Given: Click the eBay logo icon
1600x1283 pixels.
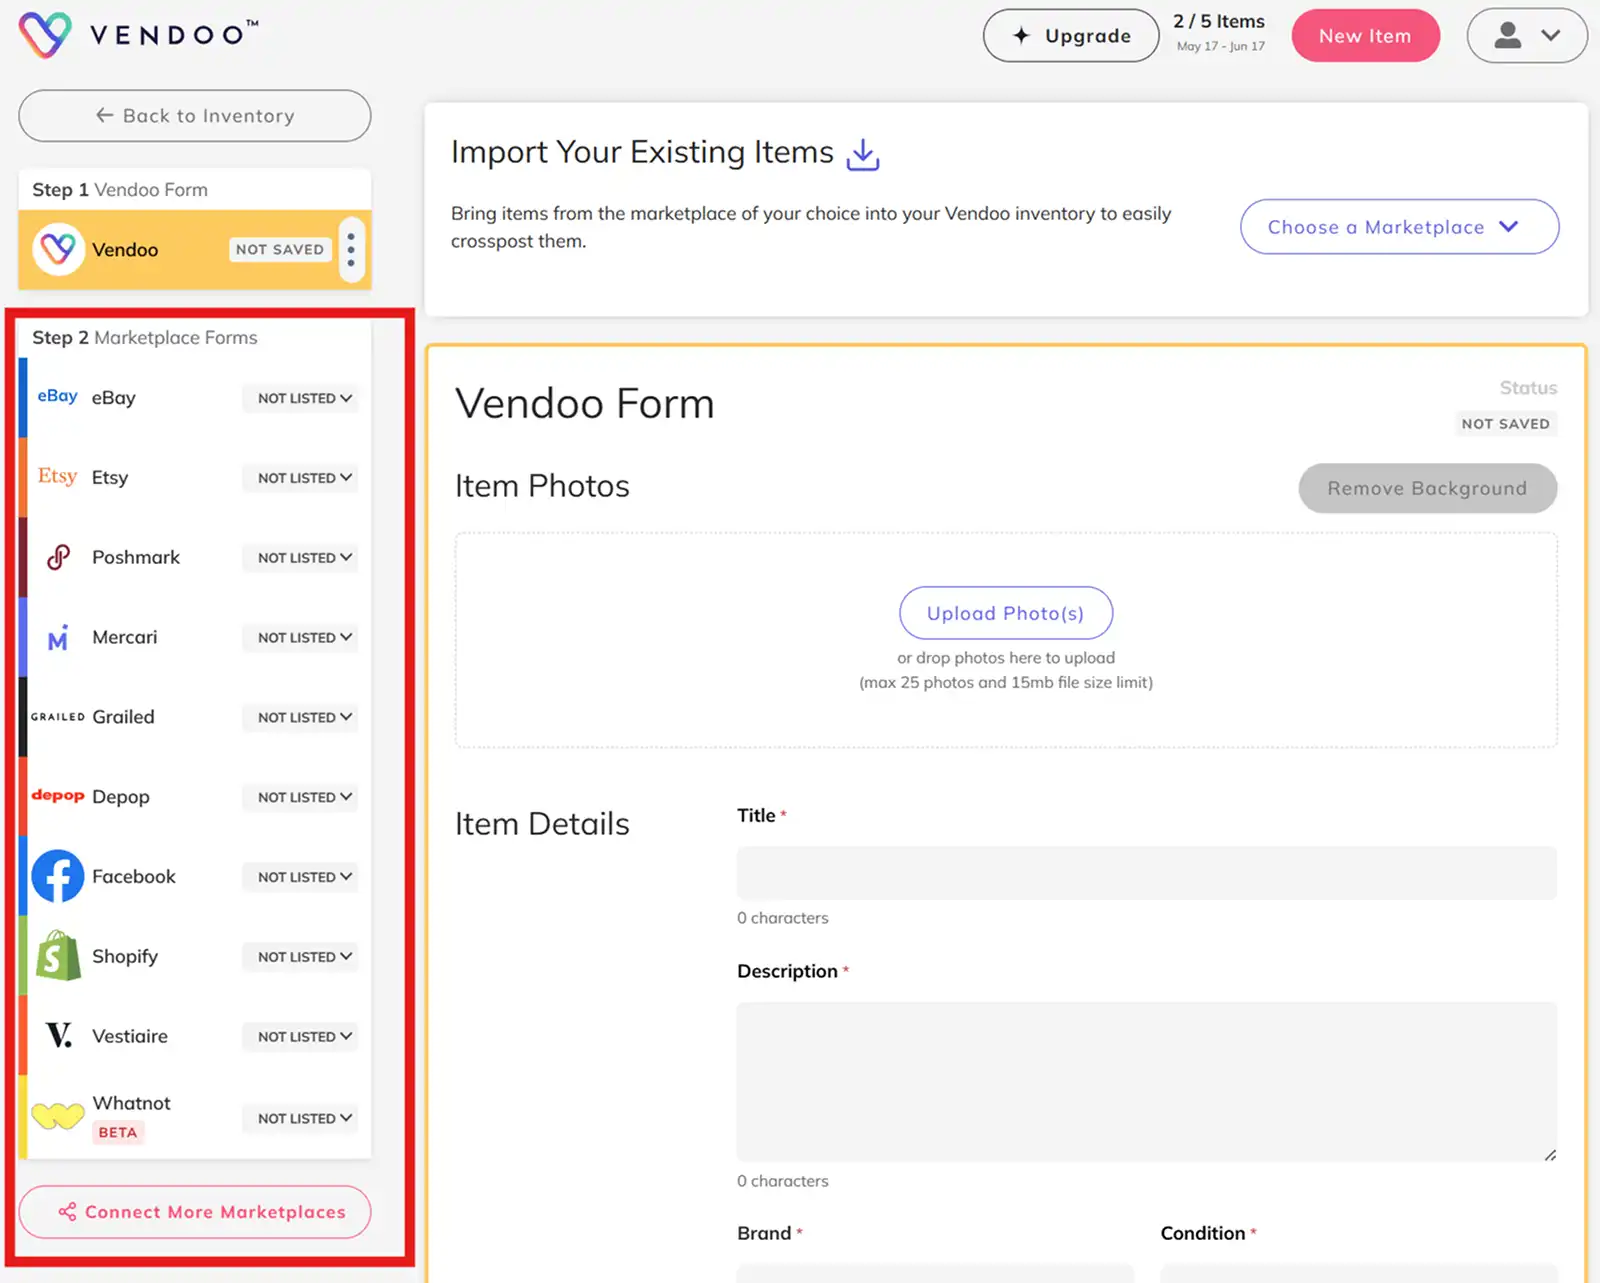Looking at the screenshot, I should [58, 396].
